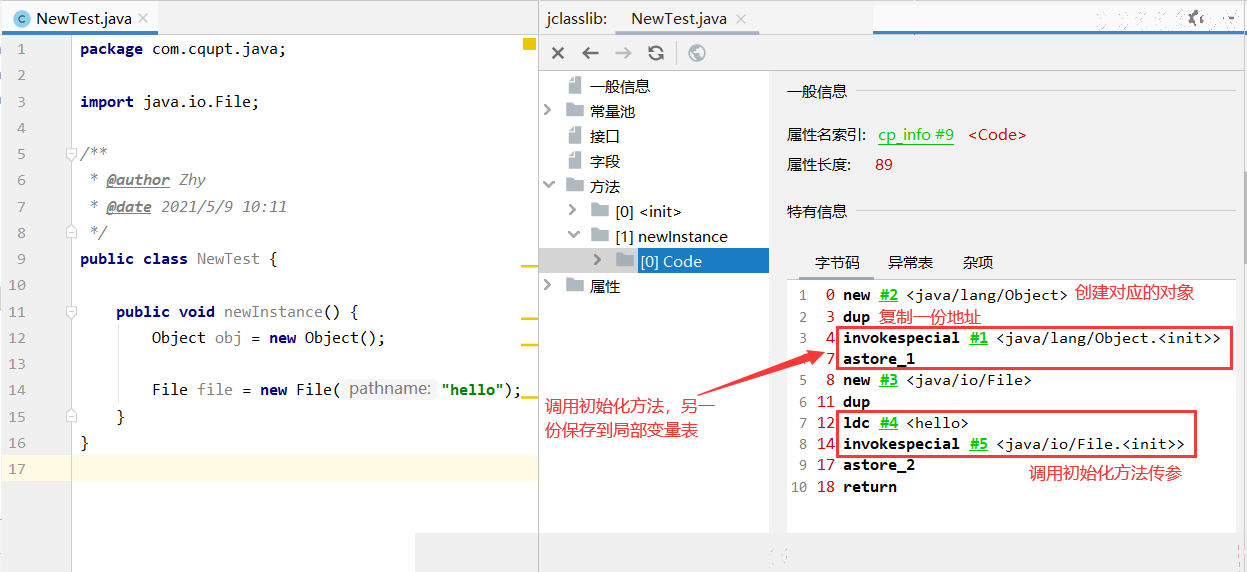Close the NewTest.java editor tab
The width and height of the screenshot is (1247, 572).
pyautogui.click(x=143, y=18)
